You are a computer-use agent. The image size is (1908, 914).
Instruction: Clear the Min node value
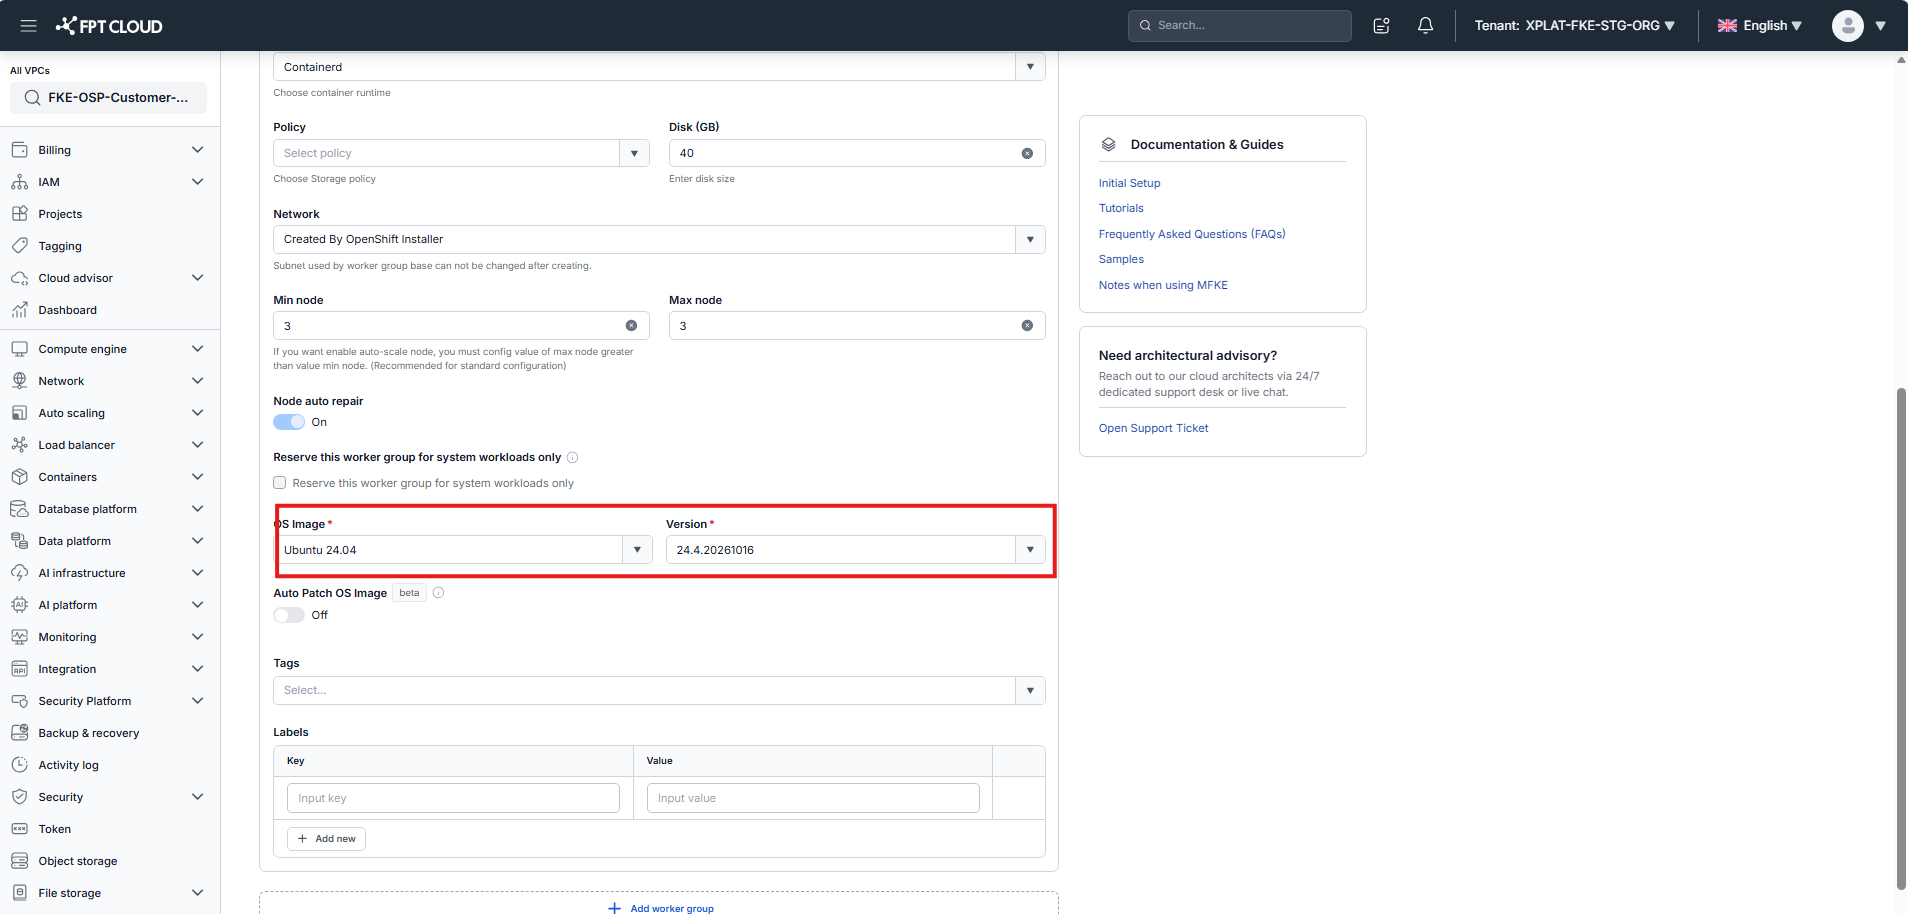[631, 326]
